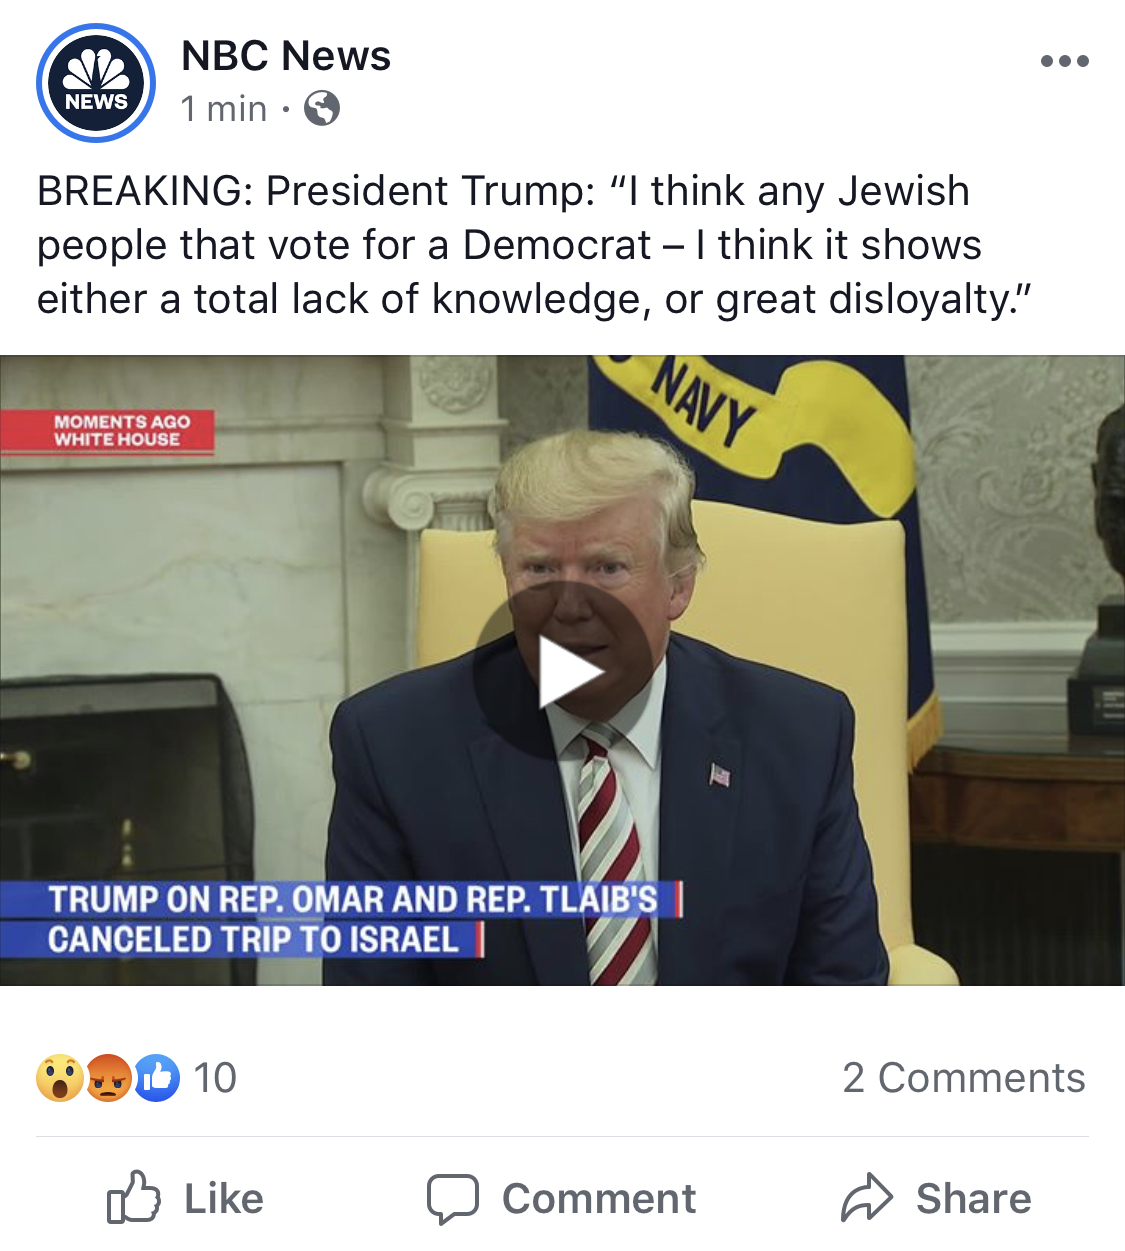View the 10 reactions count
This screenshot has height=1251, width=1125.
pos(215,1078)
